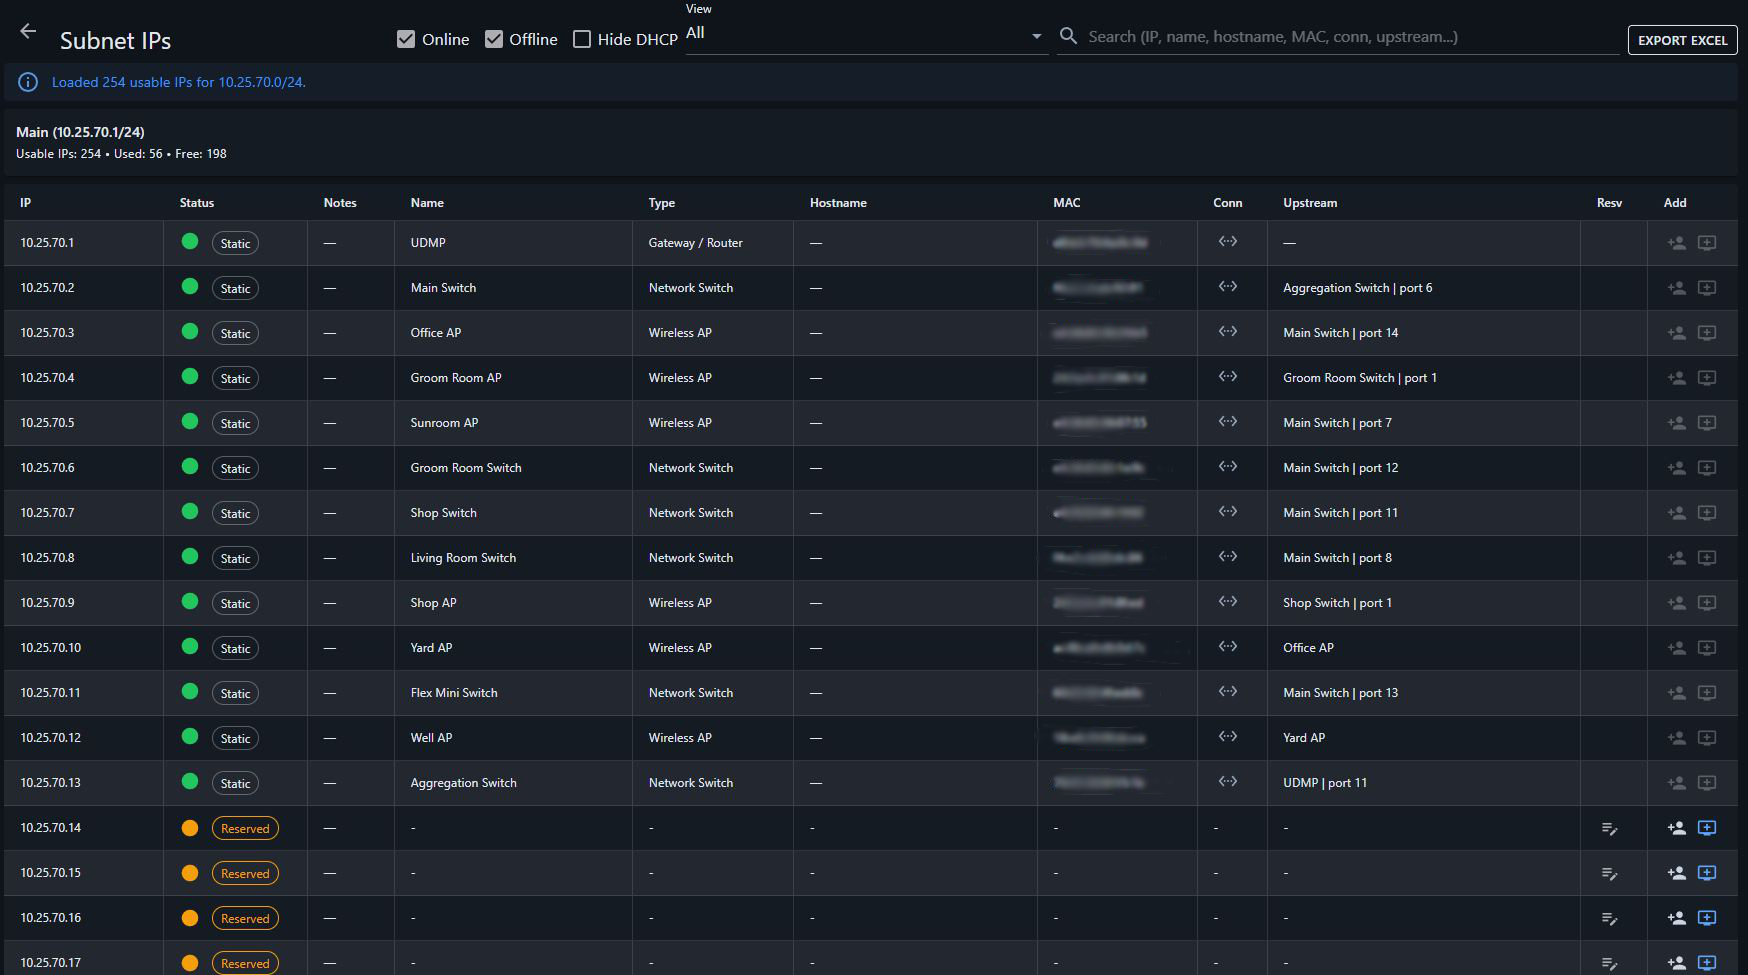Screen dimensions: 1748x975
Task: Click the edit reservation icon for 10.25.70.14
Action: click(1609, 828)
